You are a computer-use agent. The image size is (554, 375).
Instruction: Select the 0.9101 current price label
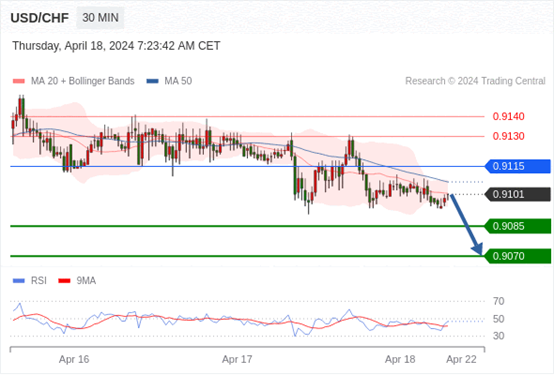click(518, 194)
